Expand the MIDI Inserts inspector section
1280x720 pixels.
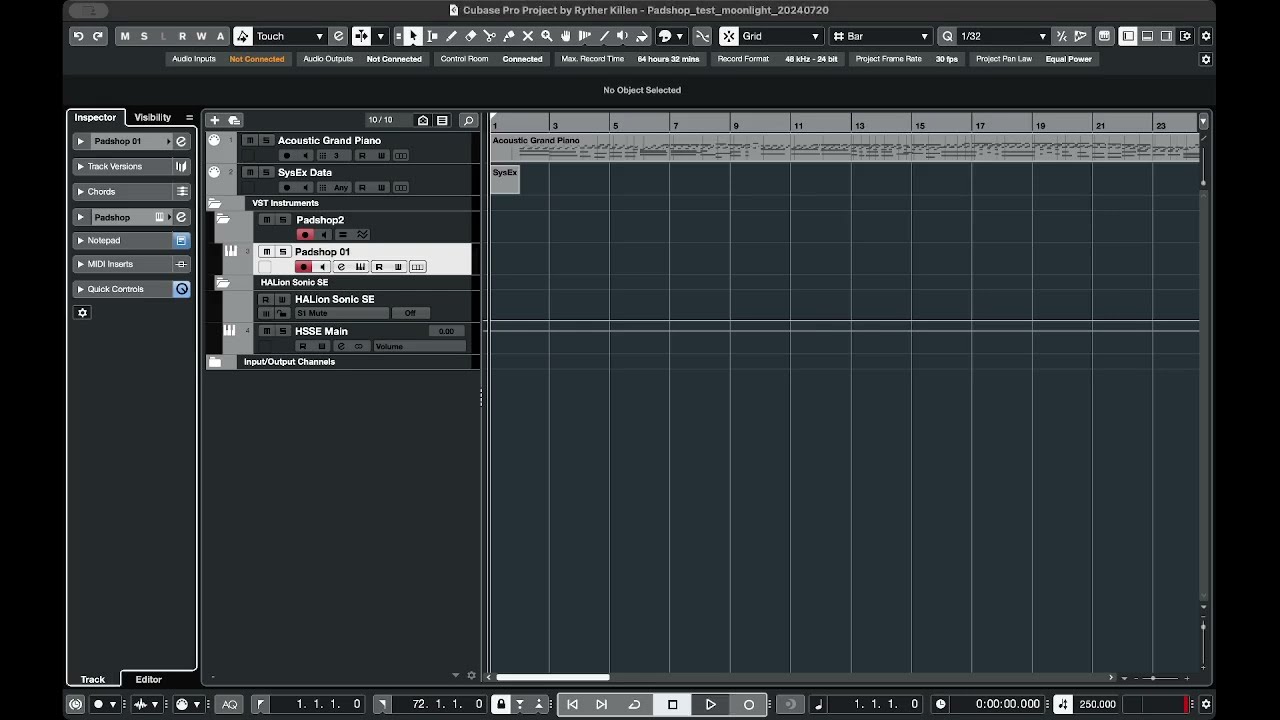tap(81, 265)
